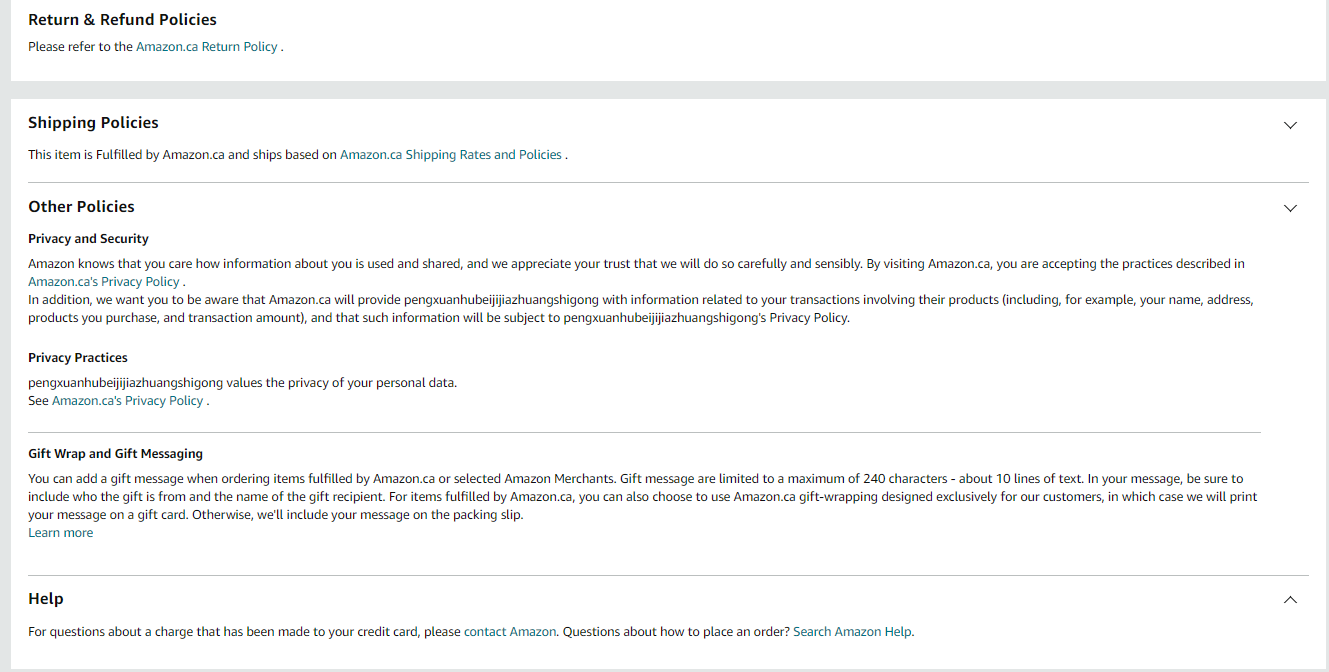Click Learn more about gift messaging
This screenshot has width=1329, height=672.
coord(60,533)
